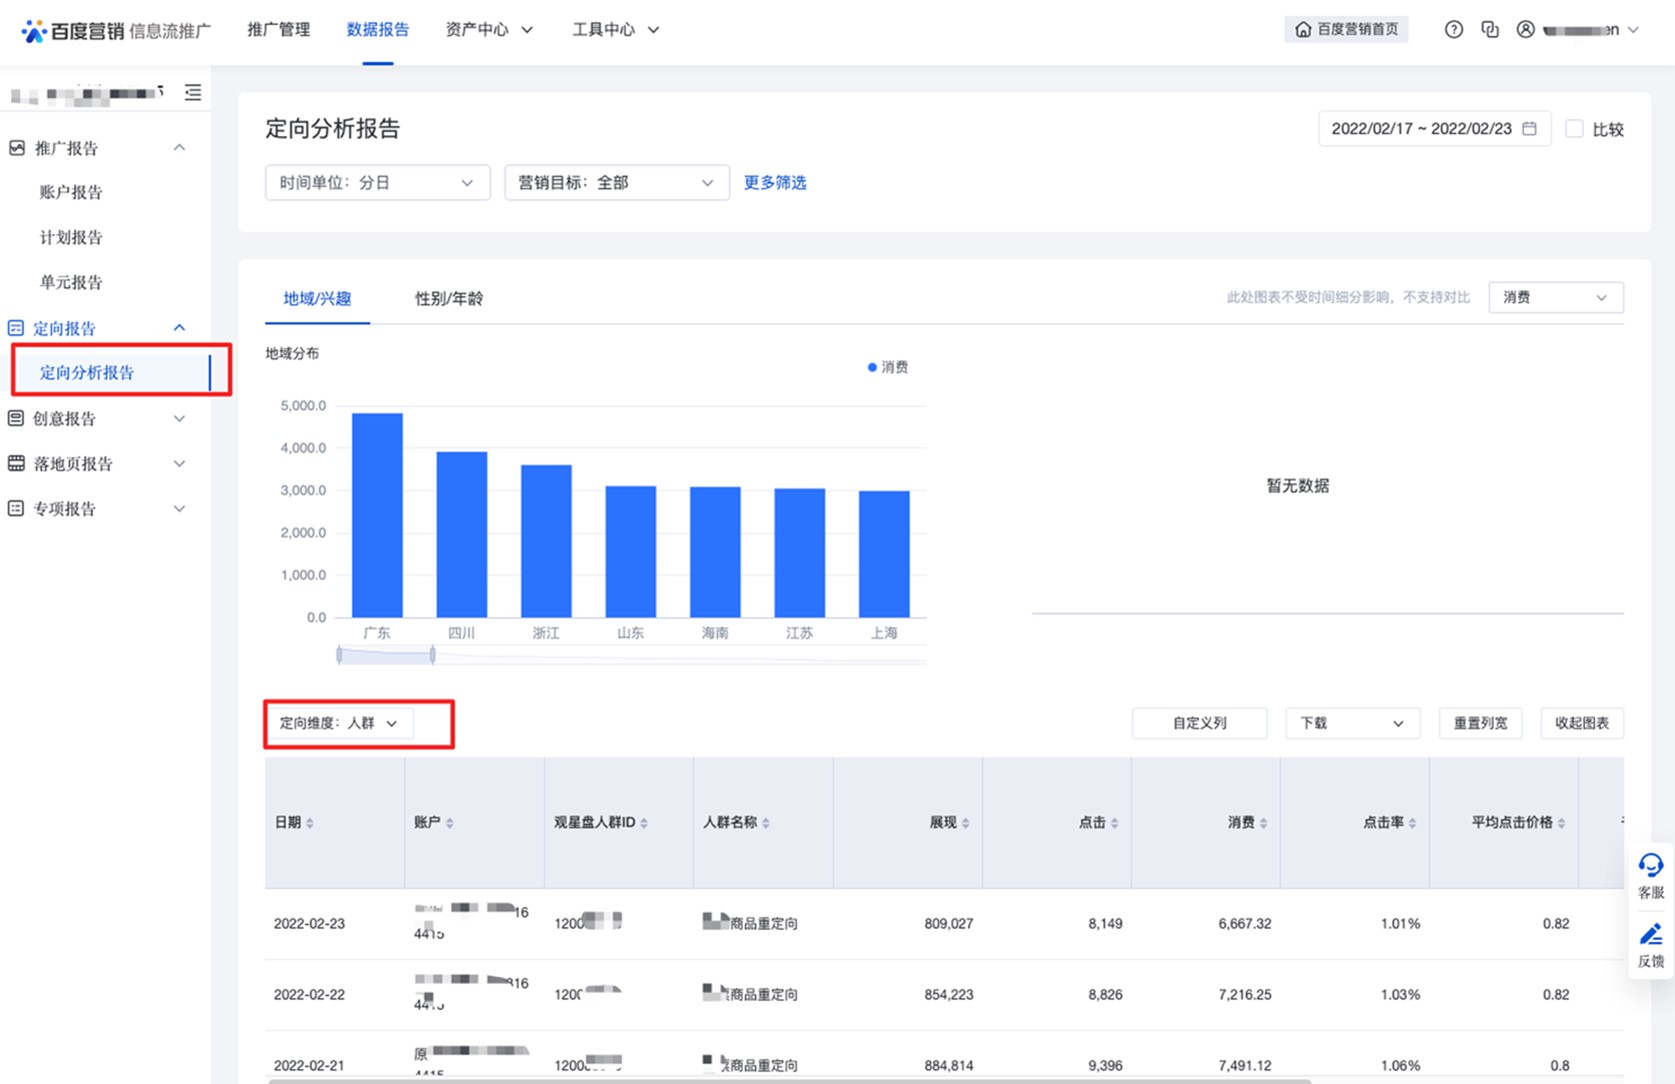Click the chart's region range slider handle
The height and width of the screenshot is (1084, 1675).
pyautogui.click(x=432, y=655)
